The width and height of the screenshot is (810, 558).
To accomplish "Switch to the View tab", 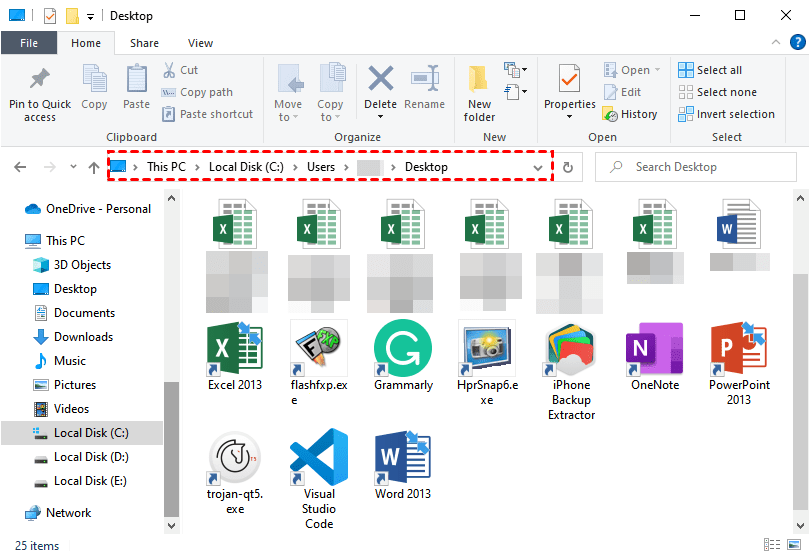I will tap(200, 43).
